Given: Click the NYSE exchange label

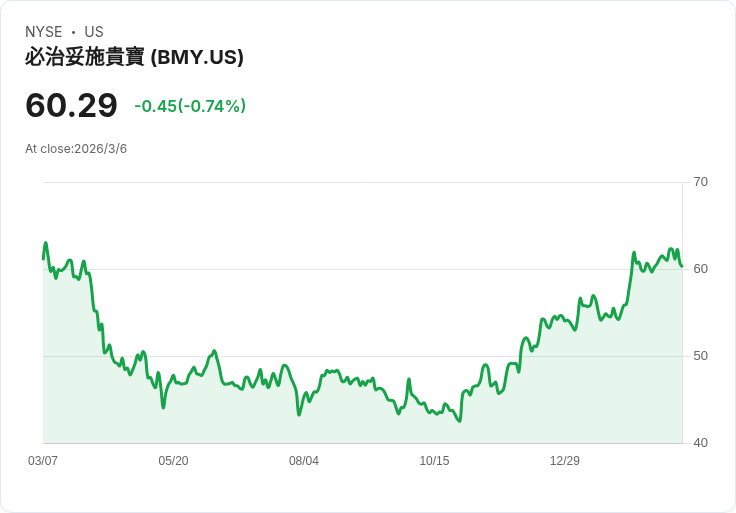Looking at the screenshot, I should [x=44, y=32].
